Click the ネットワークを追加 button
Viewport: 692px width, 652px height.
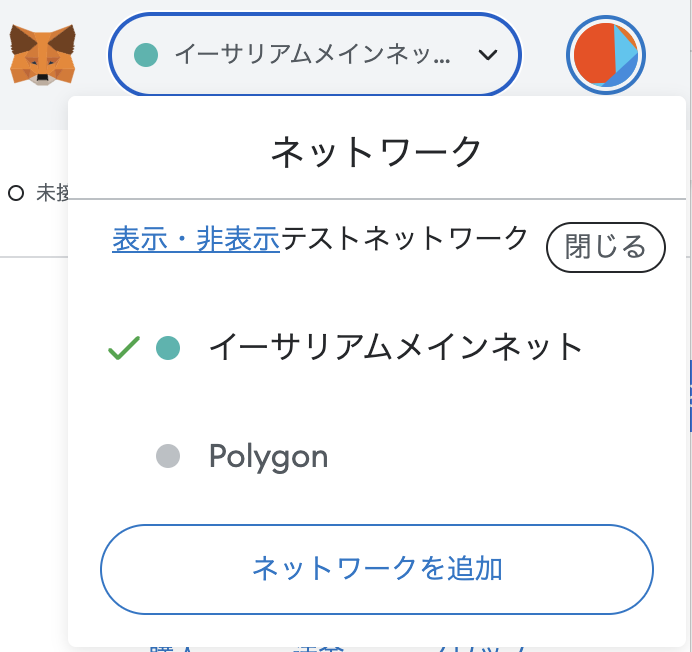(x=376, y=569)
